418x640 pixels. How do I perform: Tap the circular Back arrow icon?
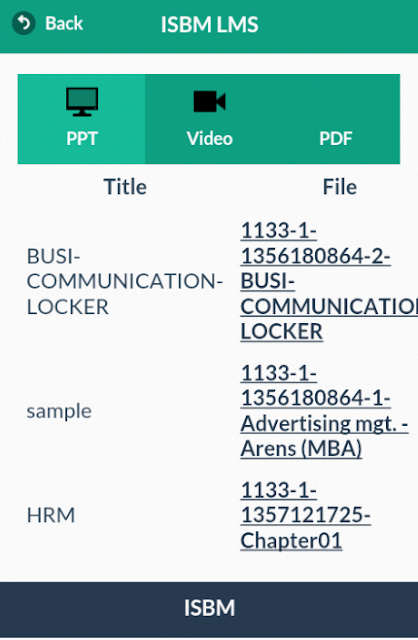click(x=24, y=23)
